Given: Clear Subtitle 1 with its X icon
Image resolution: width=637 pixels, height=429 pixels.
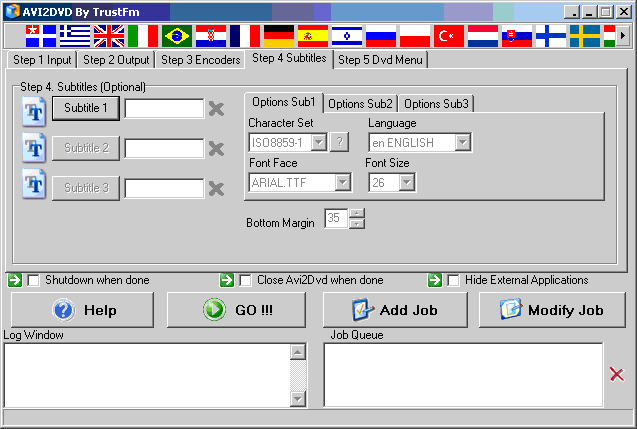Looking at the screenshot, I should (x=216, y=109).
